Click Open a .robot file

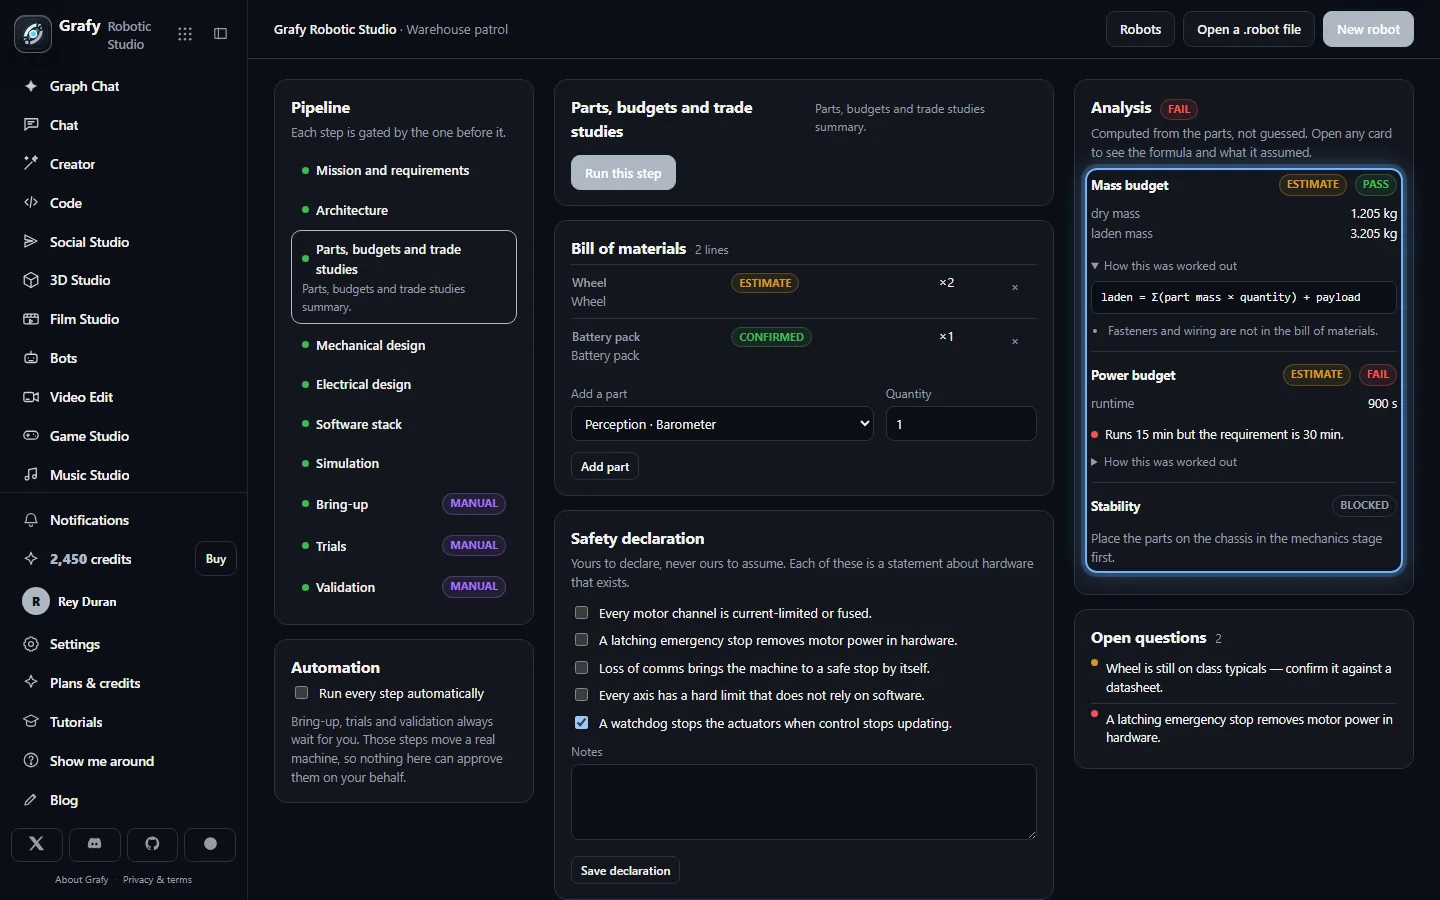pos(1249,29)
